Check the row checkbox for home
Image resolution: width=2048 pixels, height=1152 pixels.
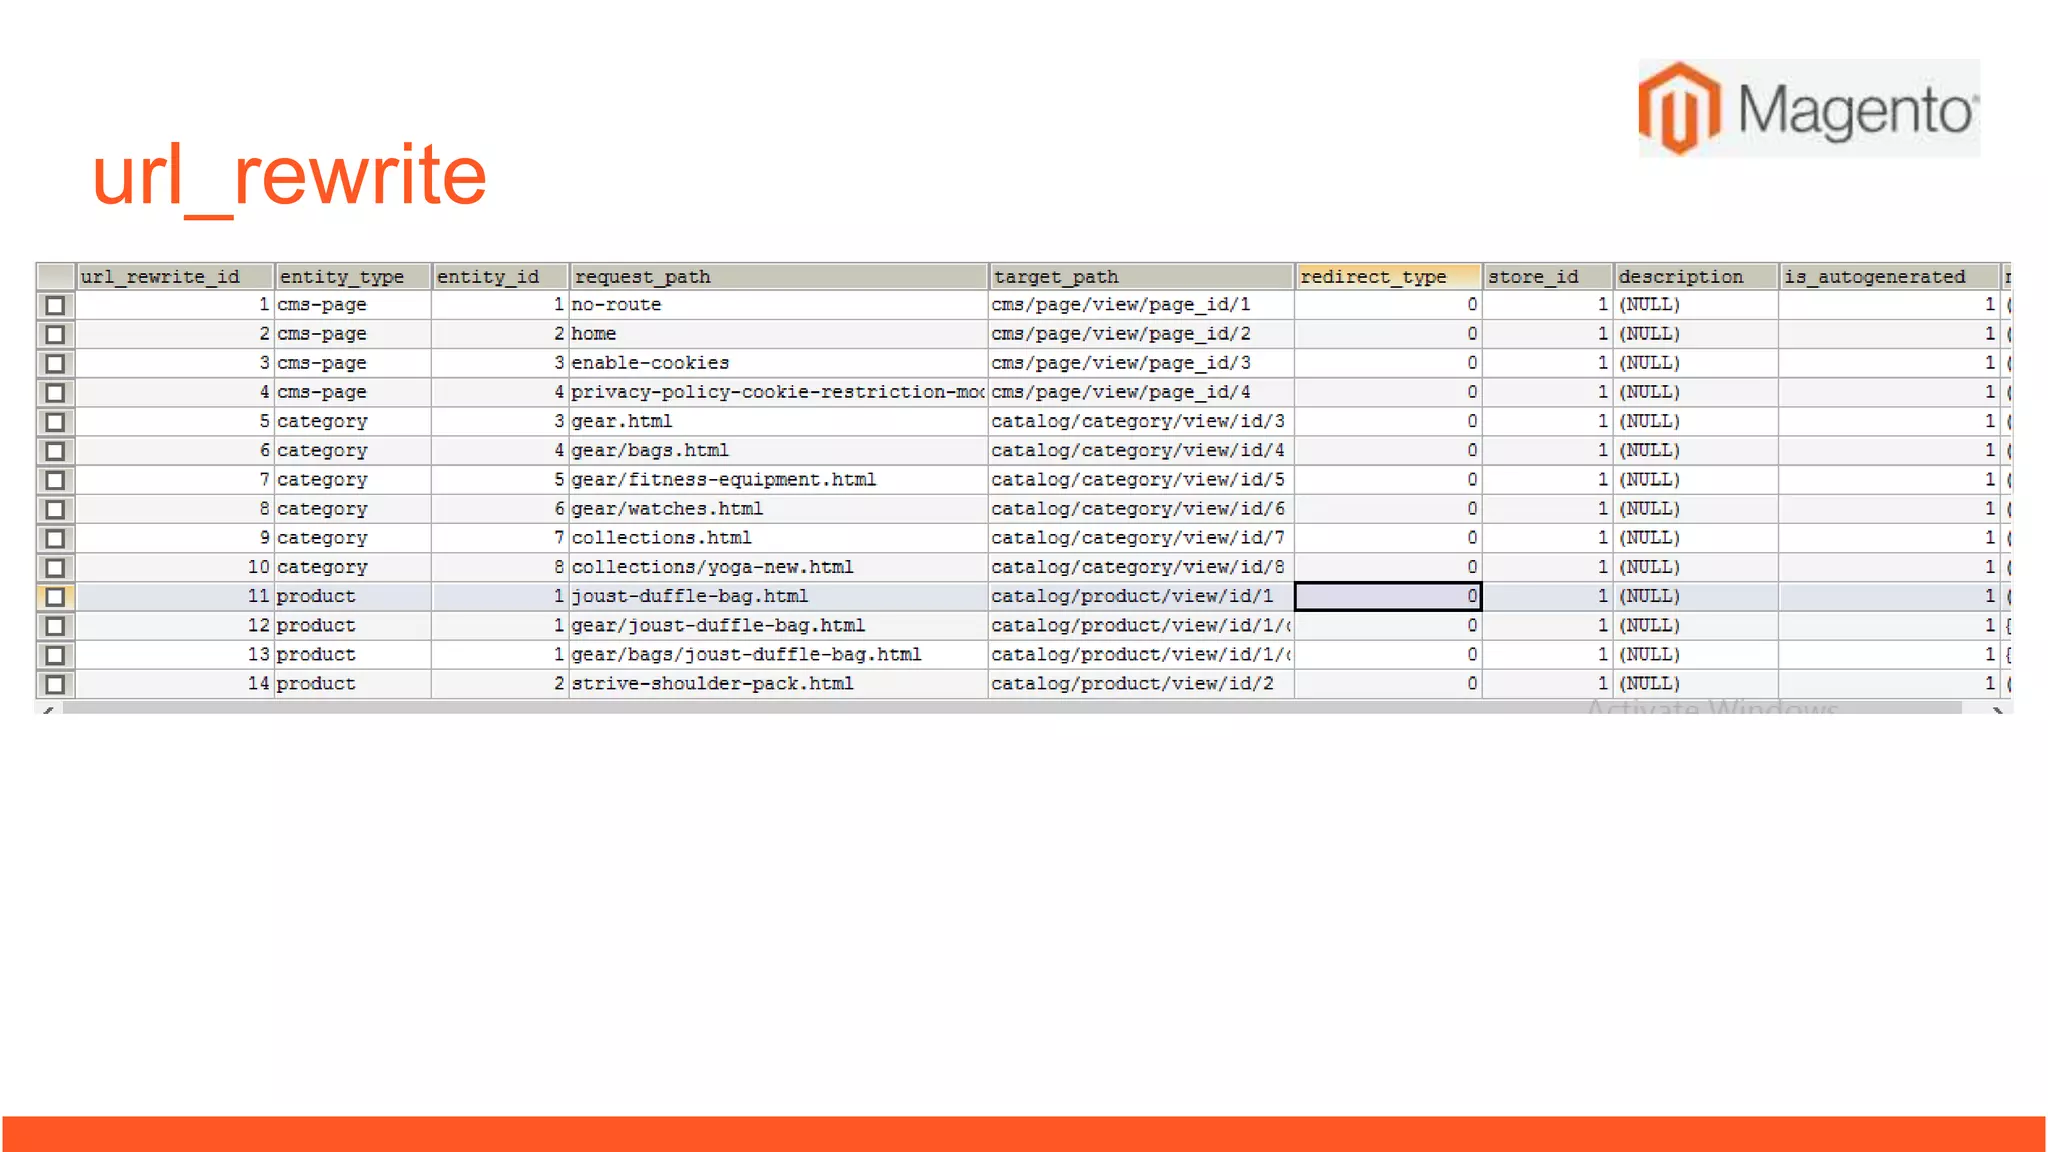point(55,334)
